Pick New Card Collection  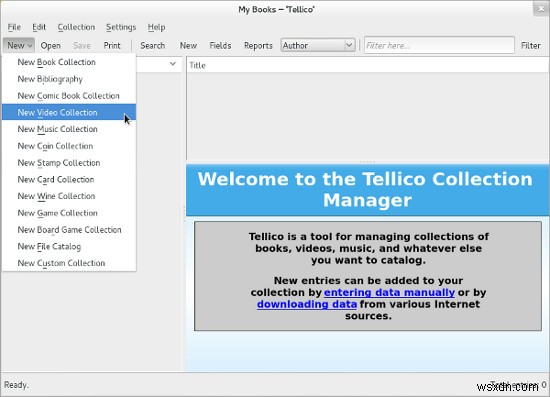tap(69, 180)
